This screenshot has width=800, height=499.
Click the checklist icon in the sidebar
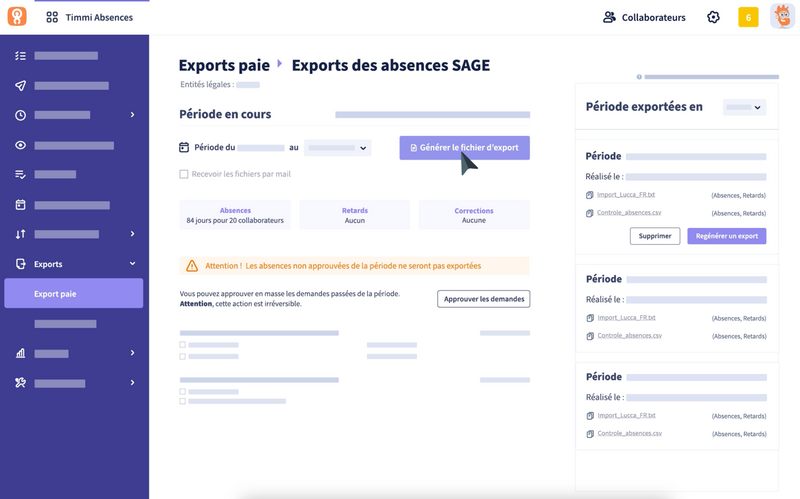[x=20, y=56]
